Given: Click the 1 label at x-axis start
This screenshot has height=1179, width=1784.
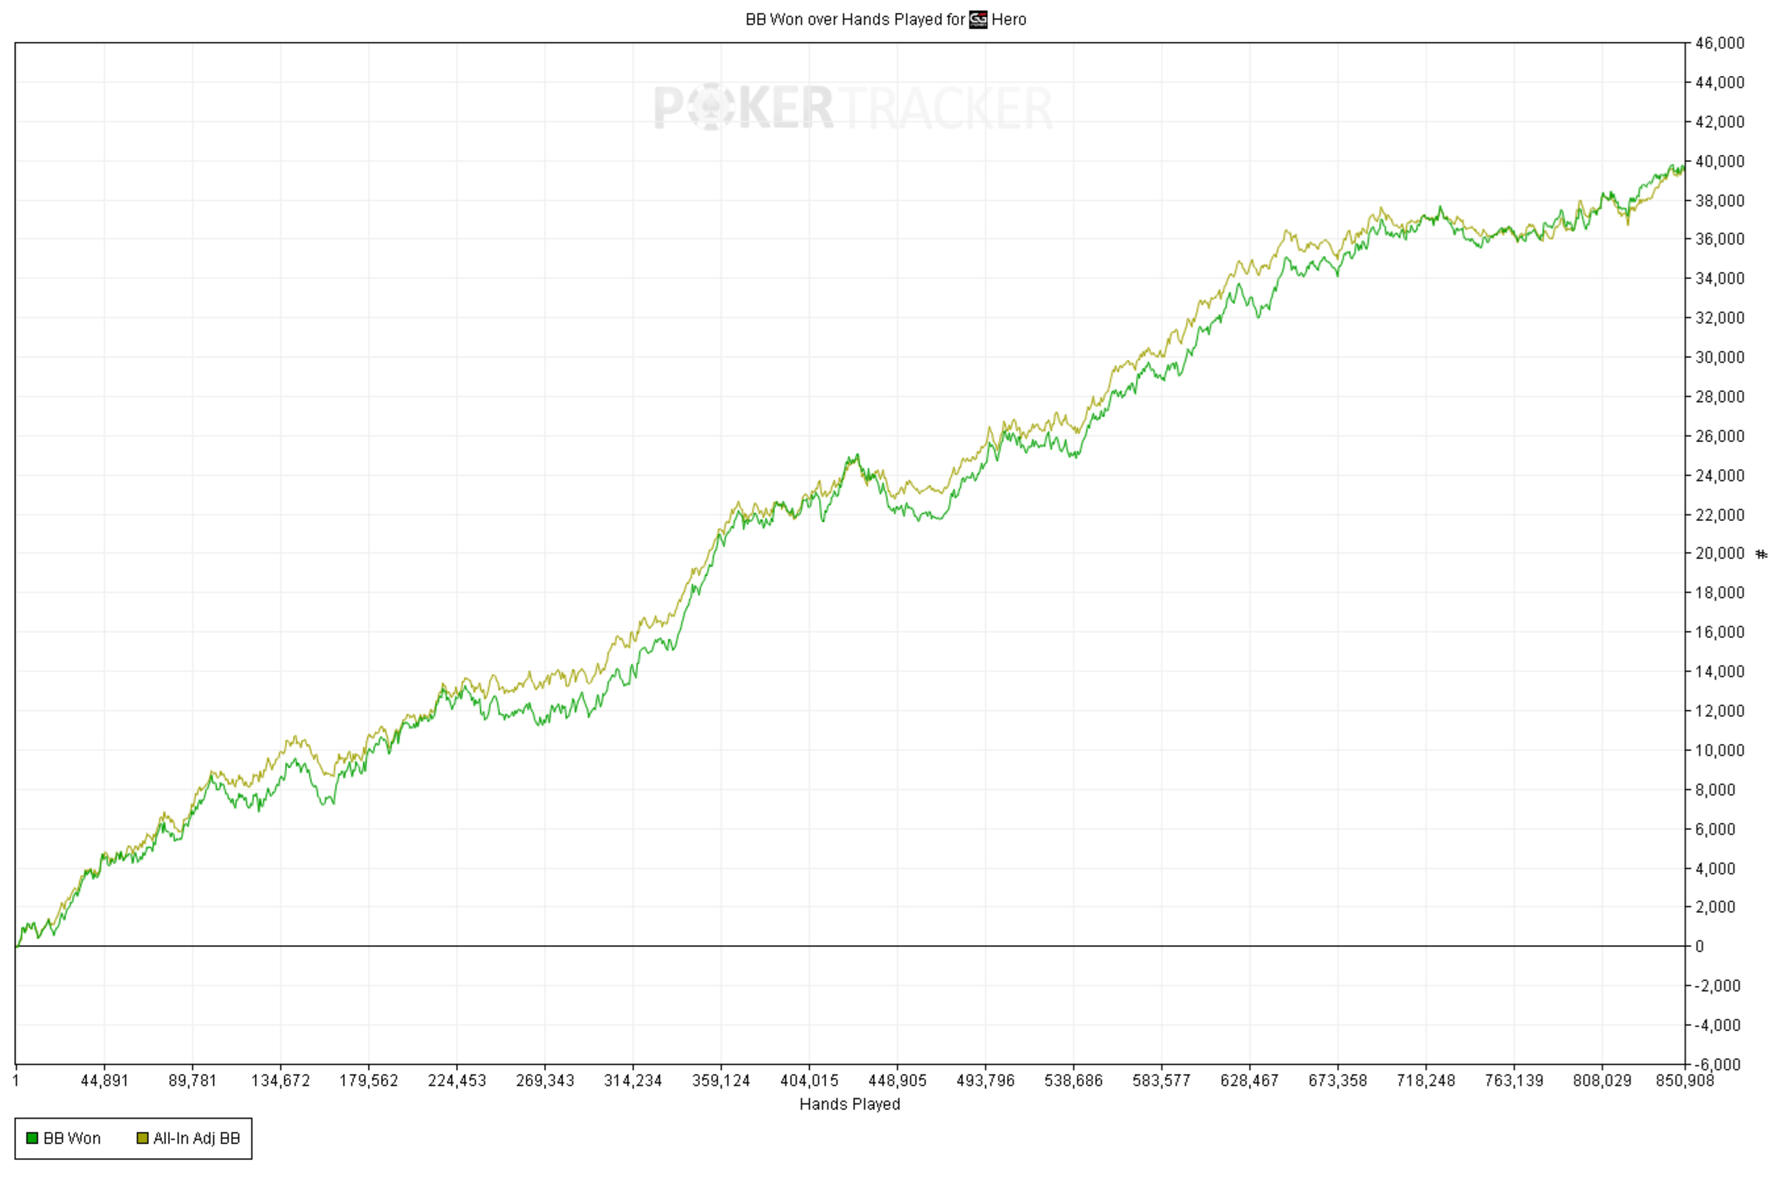Looking at the screenshot, I should [16, 1081].
